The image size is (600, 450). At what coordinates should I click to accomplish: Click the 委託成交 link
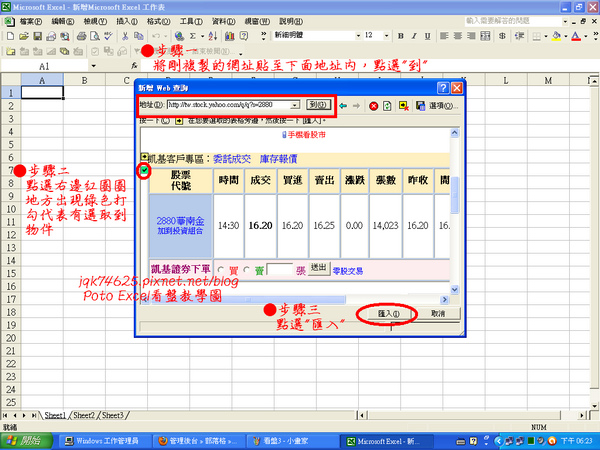point(232,159)
